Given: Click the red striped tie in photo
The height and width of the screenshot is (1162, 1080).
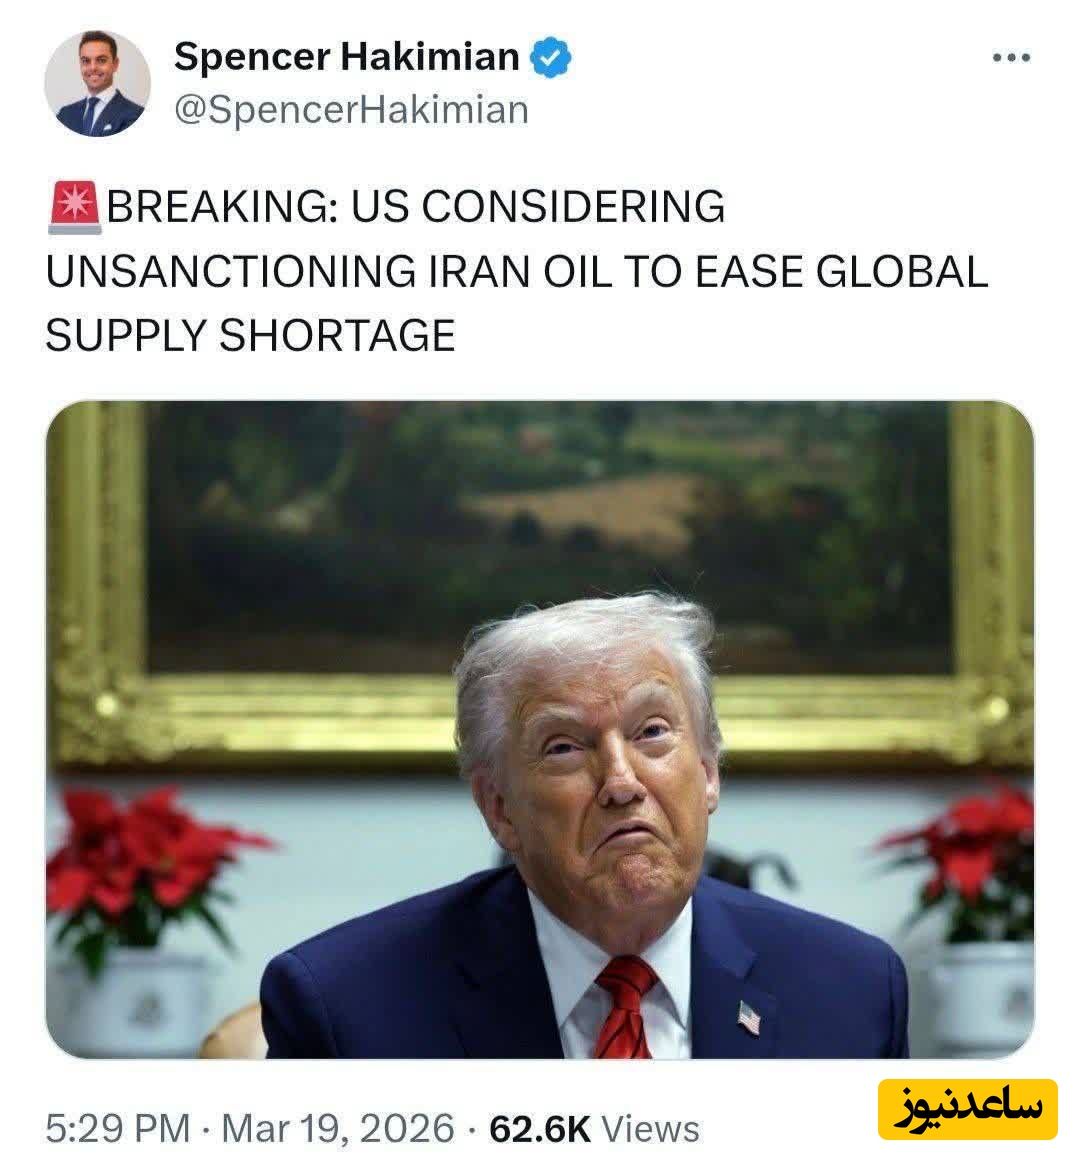Looking at the screenshot, I should coord(627,1007).
